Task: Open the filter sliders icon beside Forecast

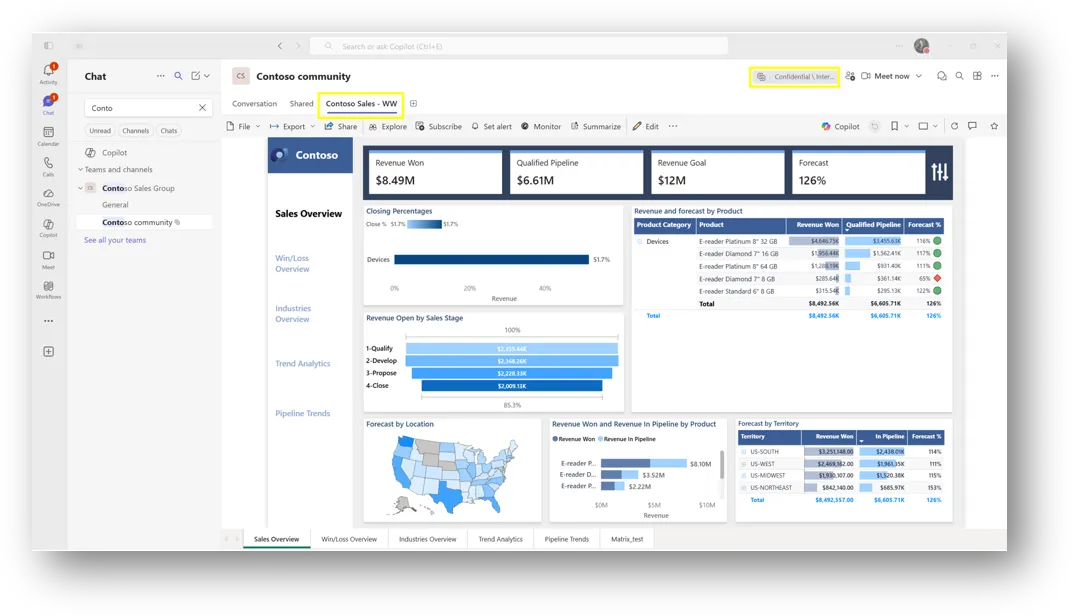Action: 939,172
